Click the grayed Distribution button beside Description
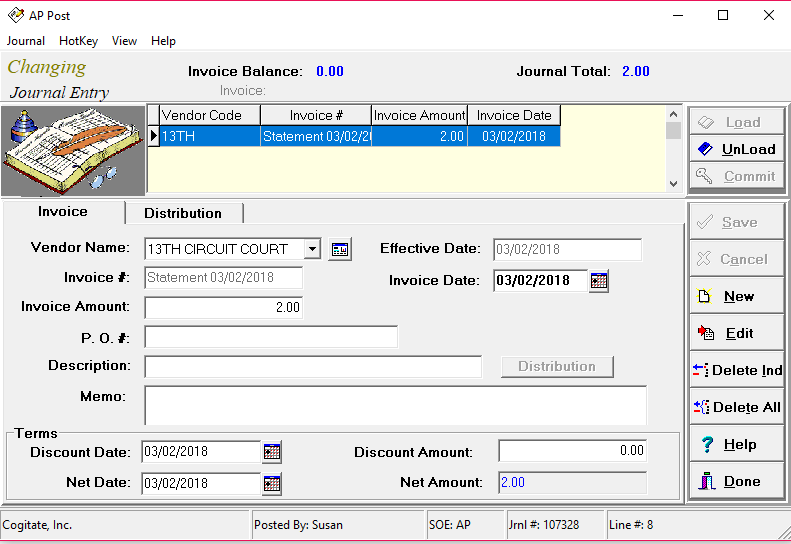Screen dimensions: 791x544 tap(557, 366)
